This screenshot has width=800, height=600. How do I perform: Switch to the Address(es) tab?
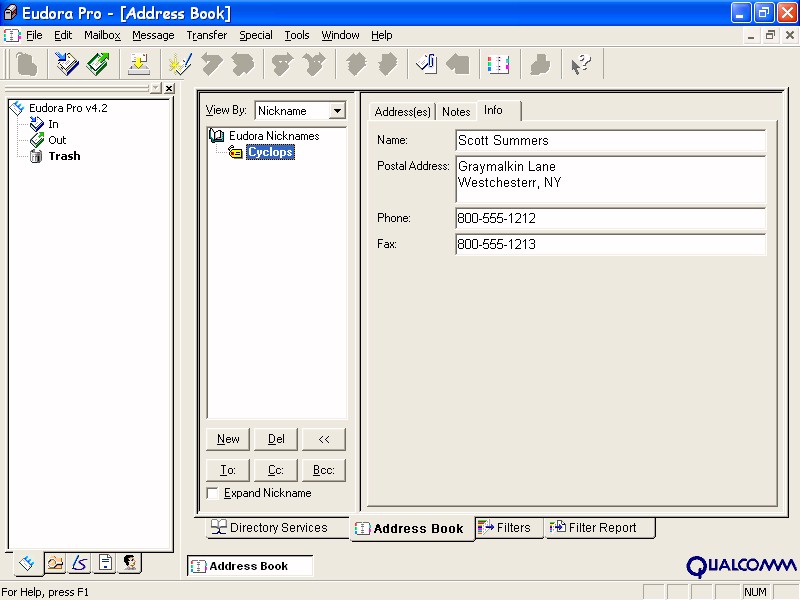pyautogui.click(x=402, y=112)
